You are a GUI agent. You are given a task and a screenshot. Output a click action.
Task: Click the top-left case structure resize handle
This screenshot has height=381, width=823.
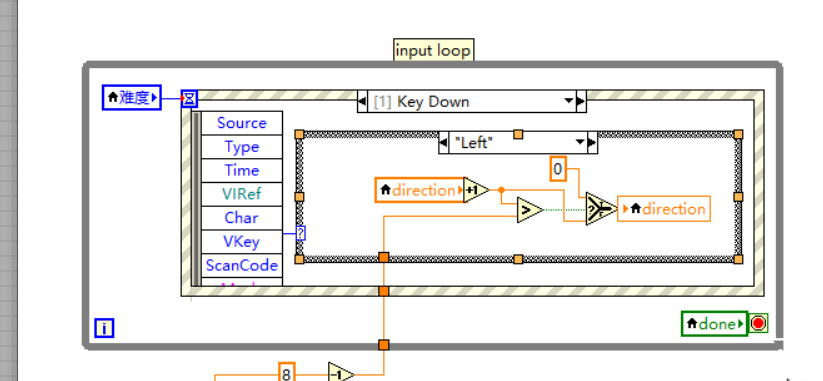click(x=300, y=134)
